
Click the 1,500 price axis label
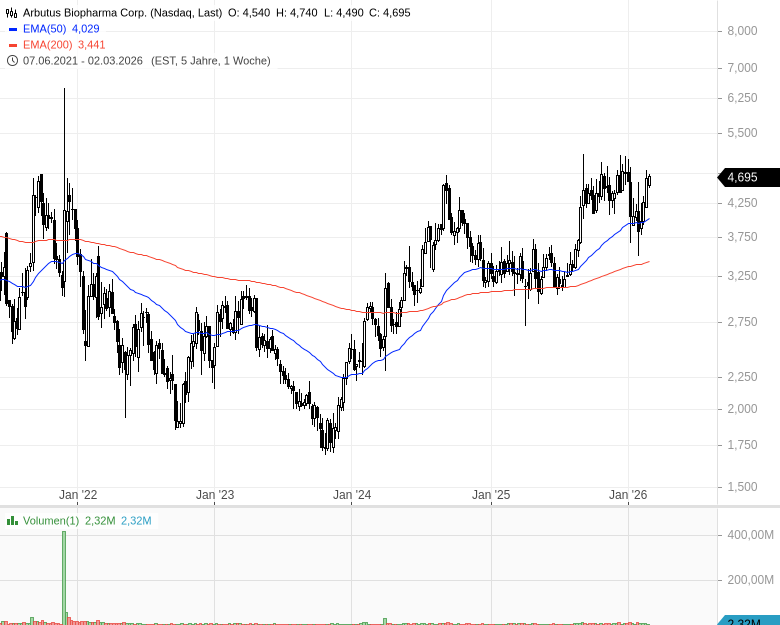[741, 487]
